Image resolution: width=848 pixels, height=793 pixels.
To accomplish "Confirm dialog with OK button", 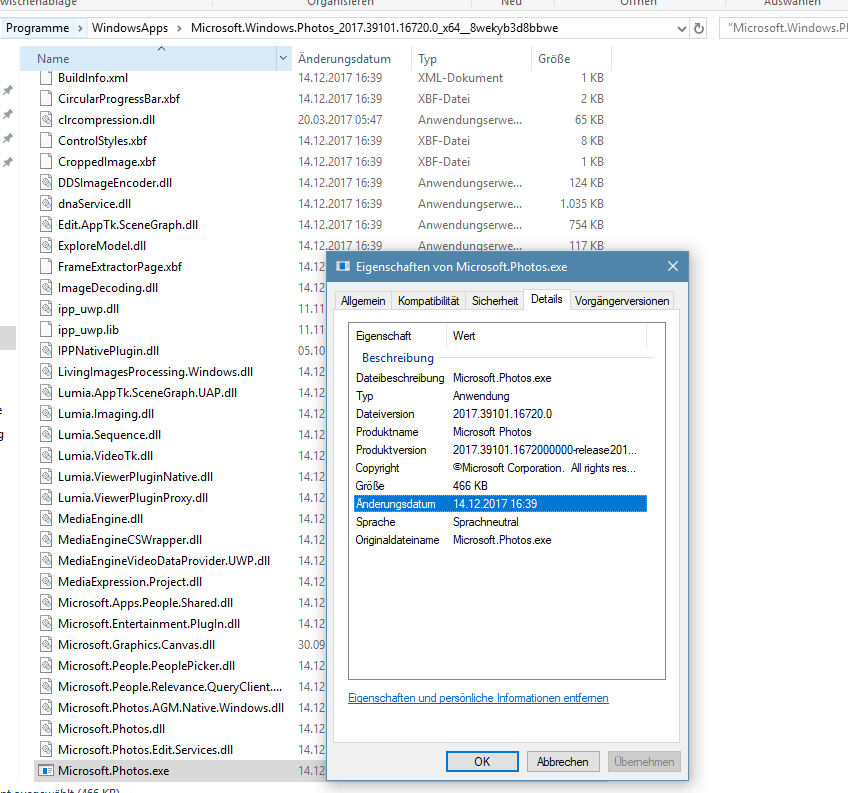I will point(482,762).
